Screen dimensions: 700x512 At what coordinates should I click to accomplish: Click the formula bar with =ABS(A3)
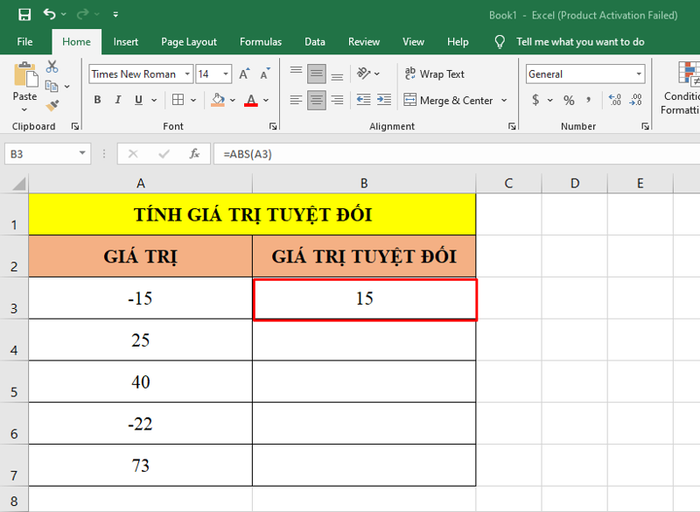click(x=457, y=154)
